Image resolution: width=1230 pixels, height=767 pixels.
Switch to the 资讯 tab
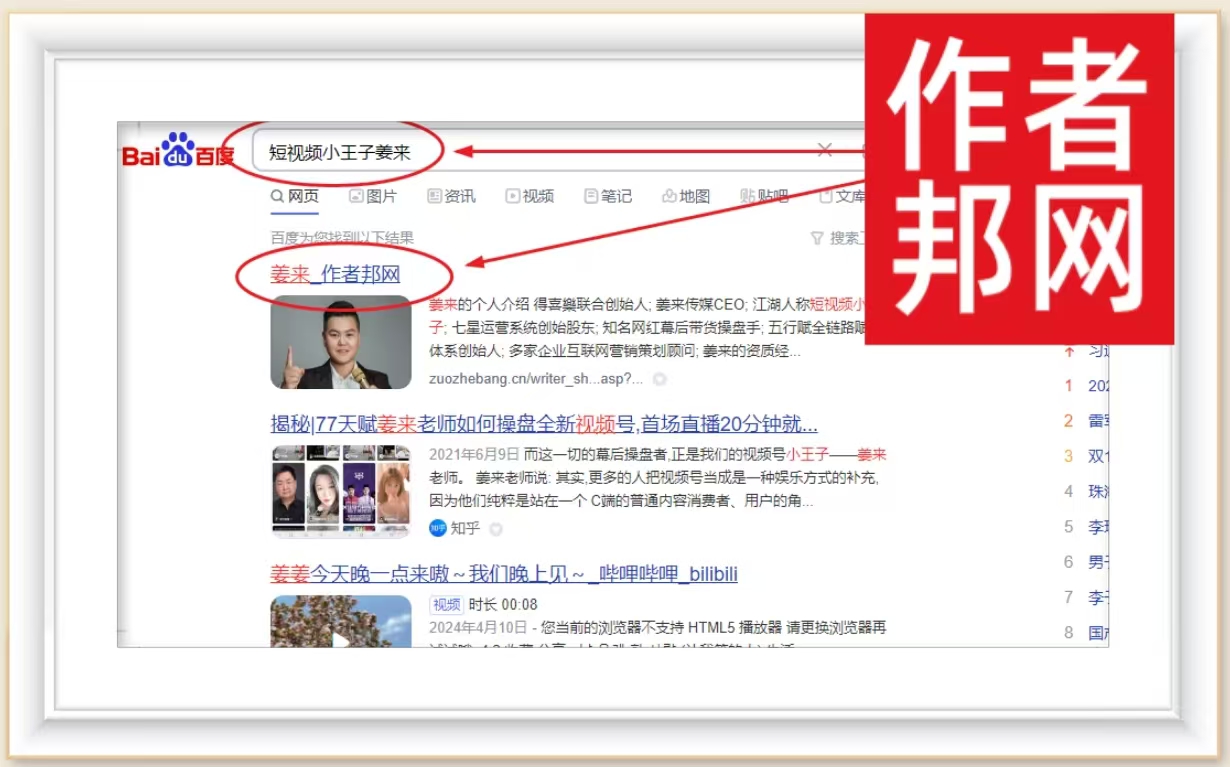pyautogui.click(x=451, y=196)
